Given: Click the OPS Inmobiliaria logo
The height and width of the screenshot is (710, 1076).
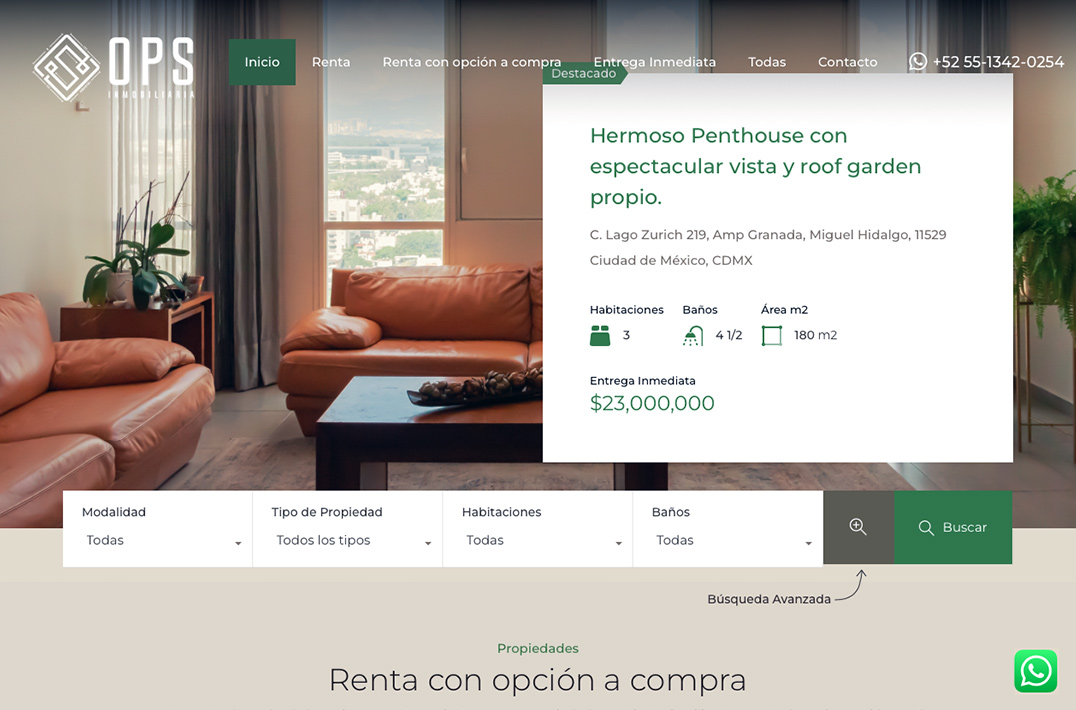Looking at the screenshot, I should tap(114, 68).
